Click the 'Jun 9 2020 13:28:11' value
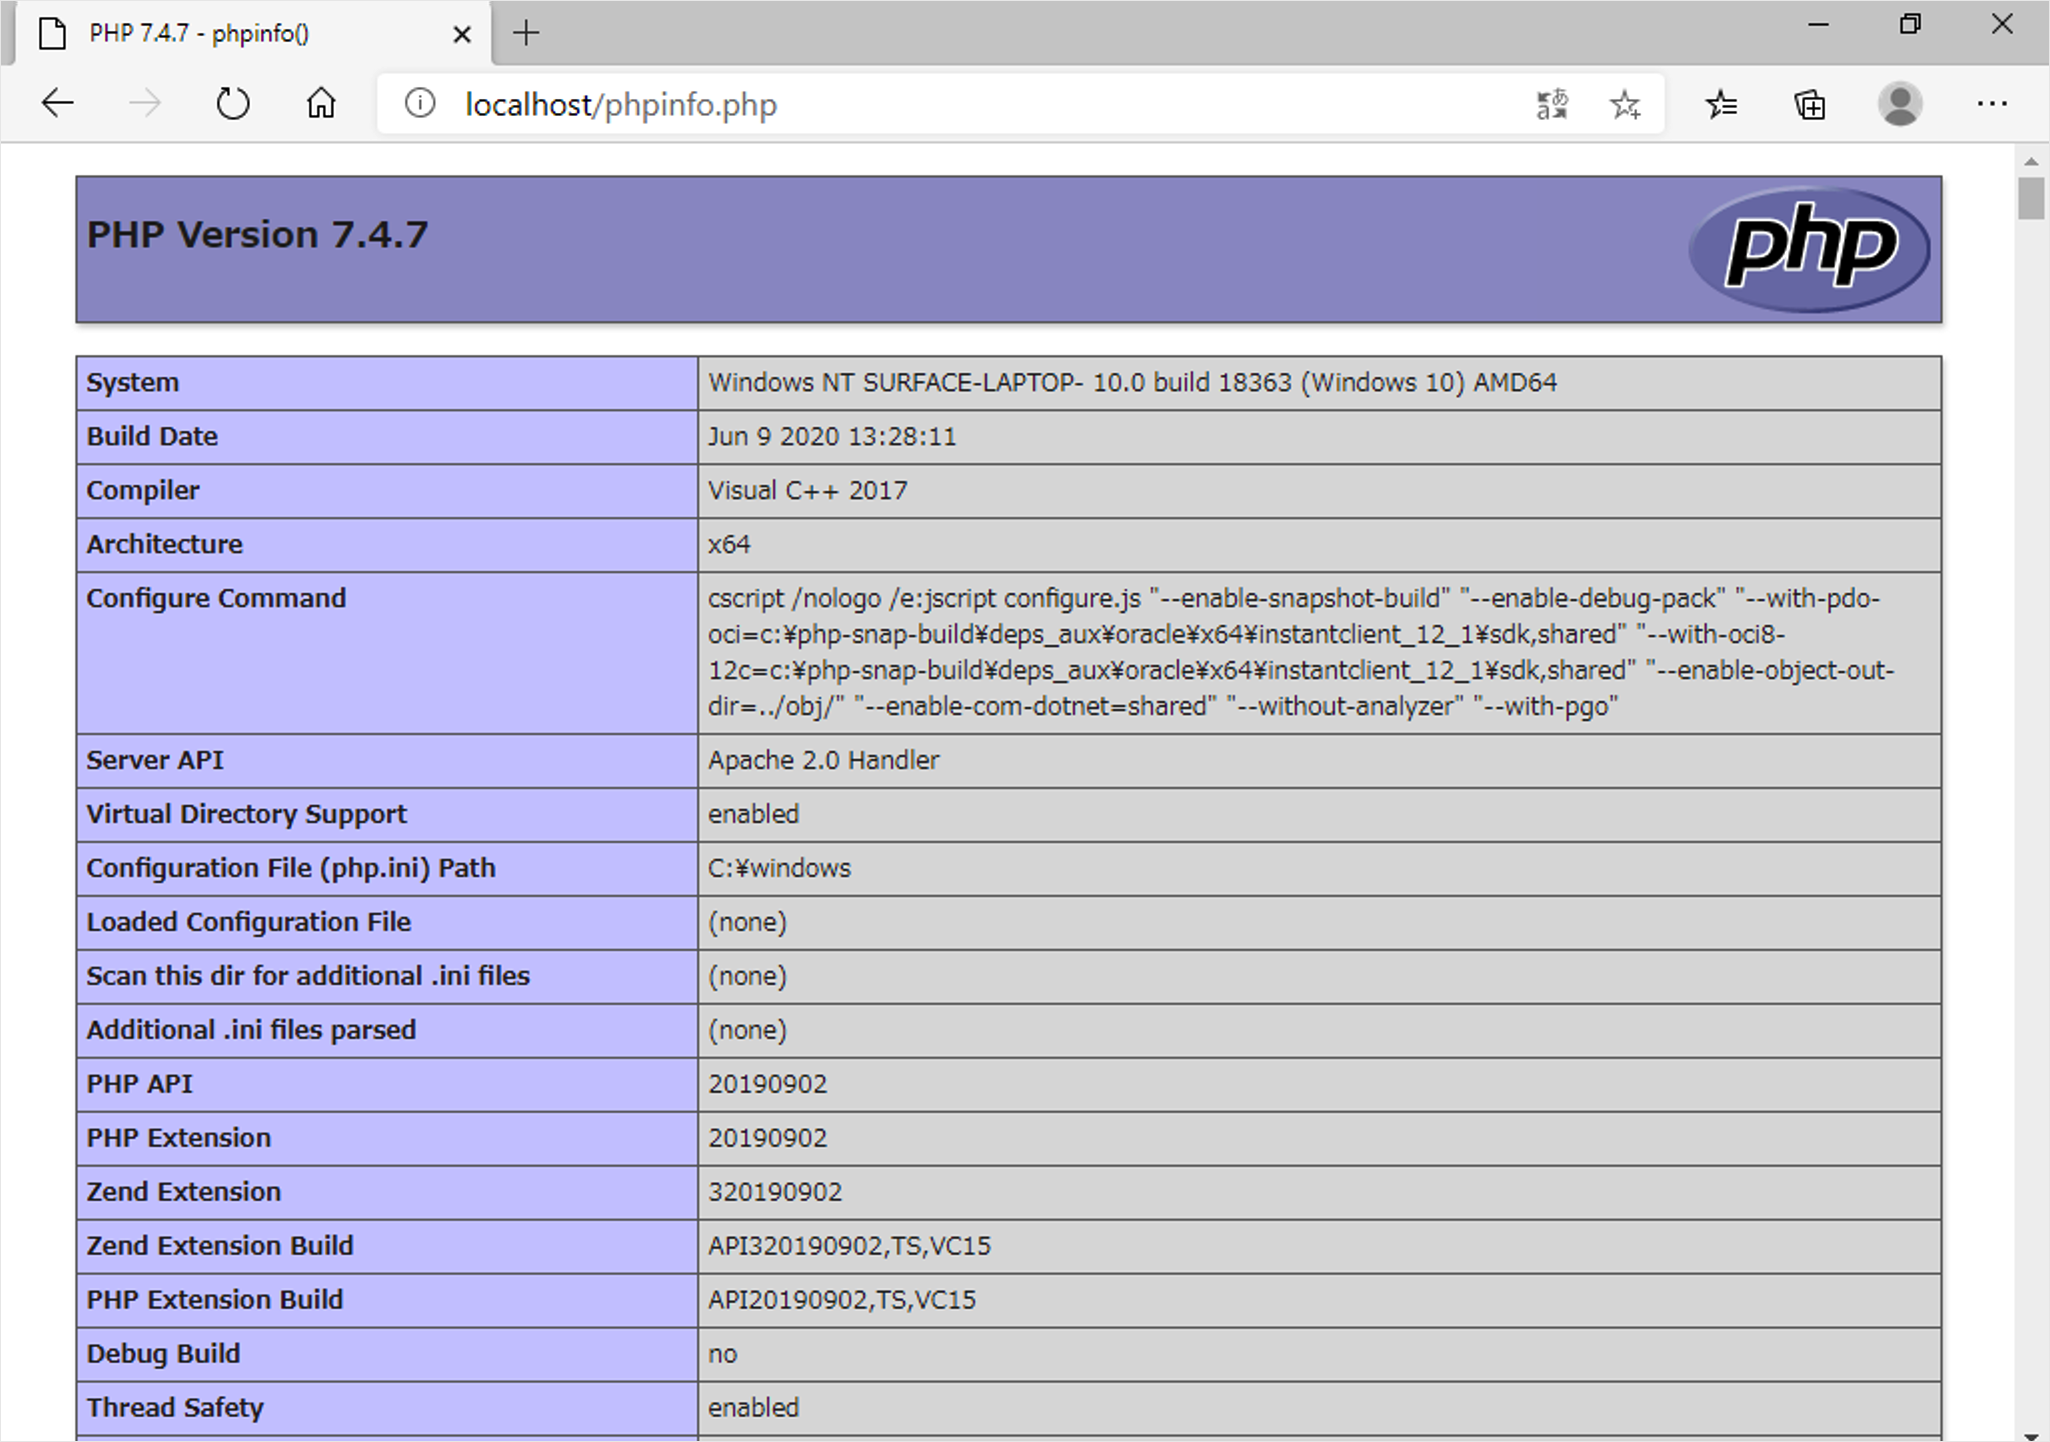 point(832,437)
